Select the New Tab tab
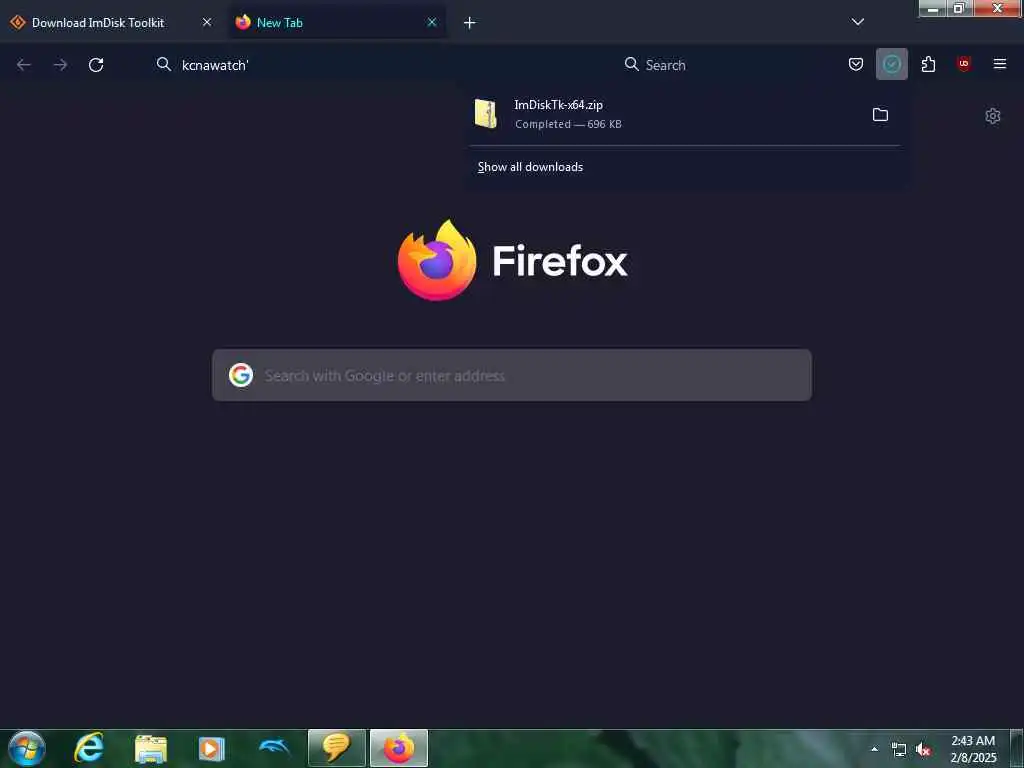The height and width of the screenshot is (768, 1024). 337,22
